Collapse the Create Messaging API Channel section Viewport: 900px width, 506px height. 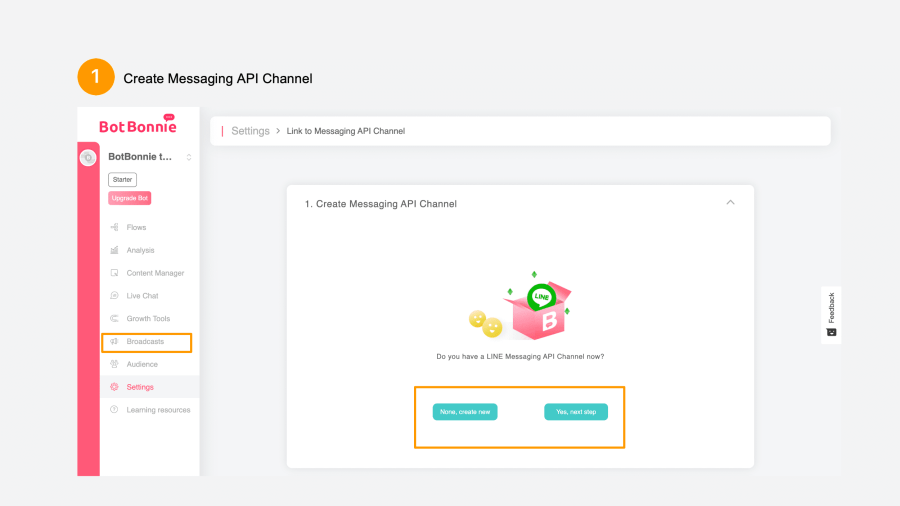pyautogui.click(x=730, y=203)
